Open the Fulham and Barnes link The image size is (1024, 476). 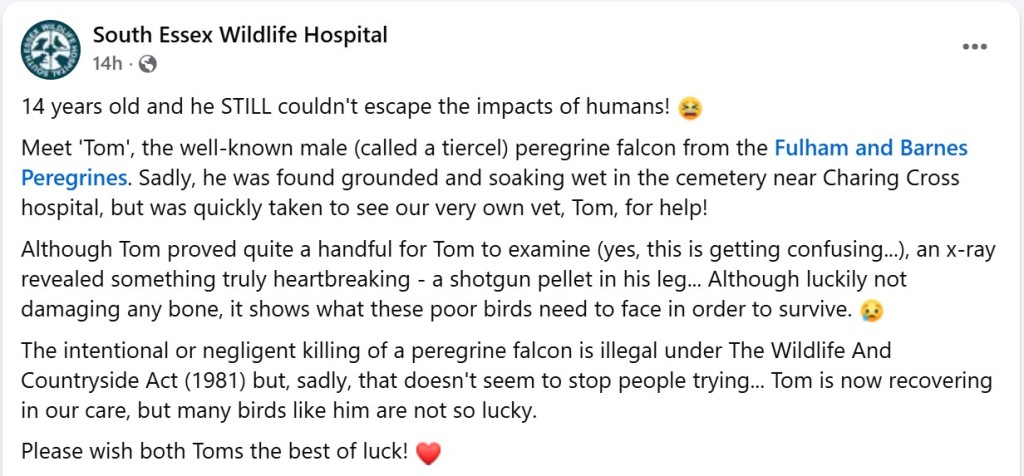point(871,149)
